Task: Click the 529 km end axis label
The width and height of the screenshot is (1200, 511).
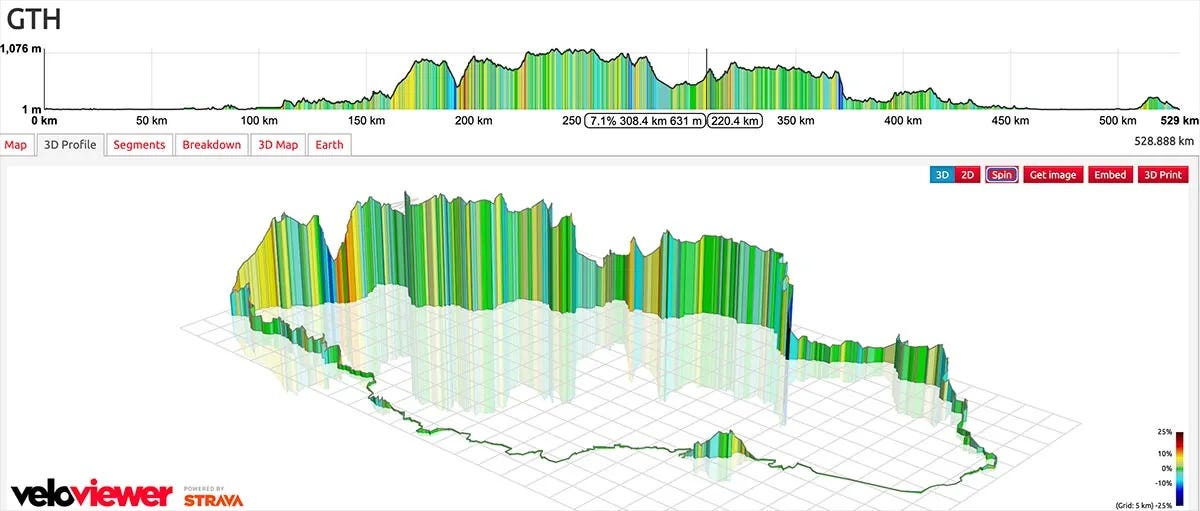Action: (1180, 120)
